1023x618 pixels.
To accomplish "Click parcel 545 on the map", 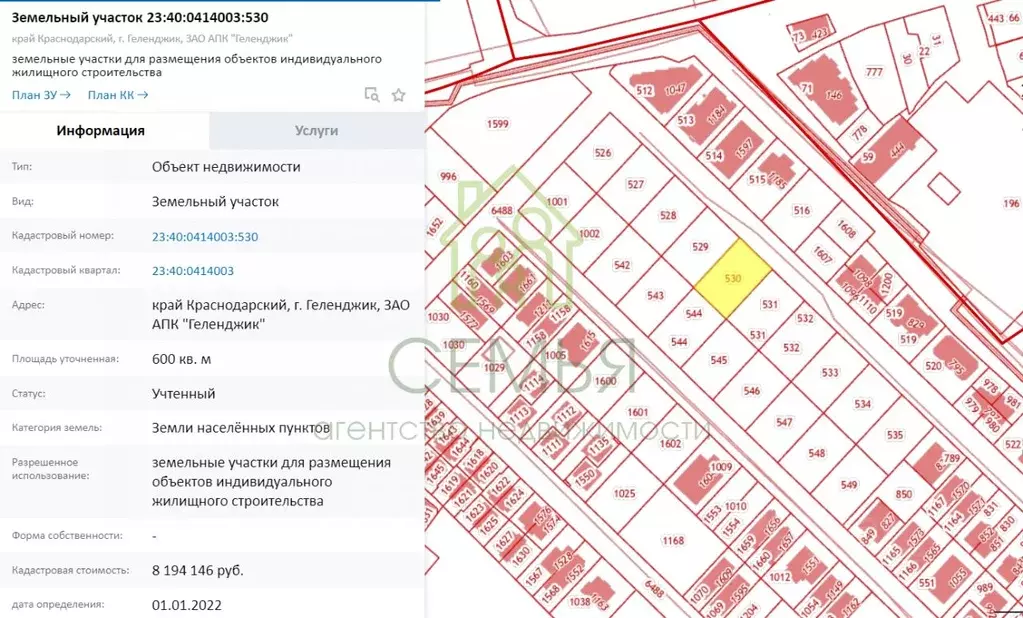I will 718,360.
